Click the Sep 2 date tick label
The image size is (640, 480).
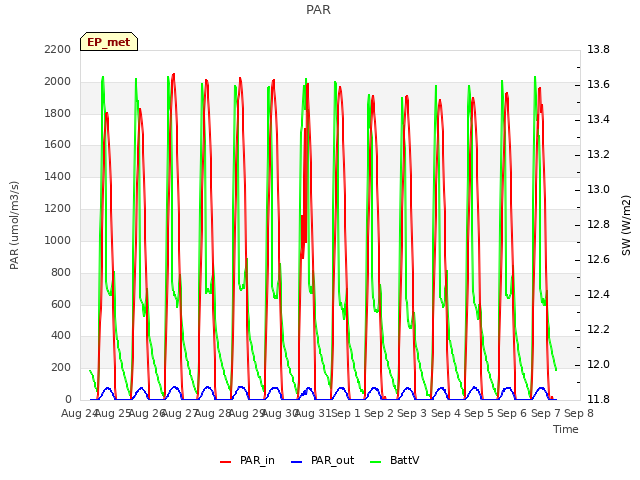pos(379,413)
